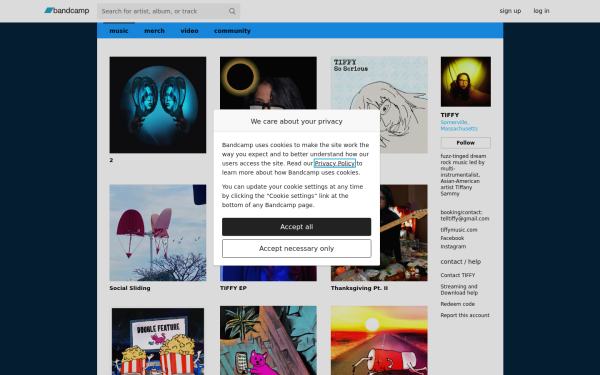Click the search magnifier icon

pyautogui.click(x=232, y=11)
